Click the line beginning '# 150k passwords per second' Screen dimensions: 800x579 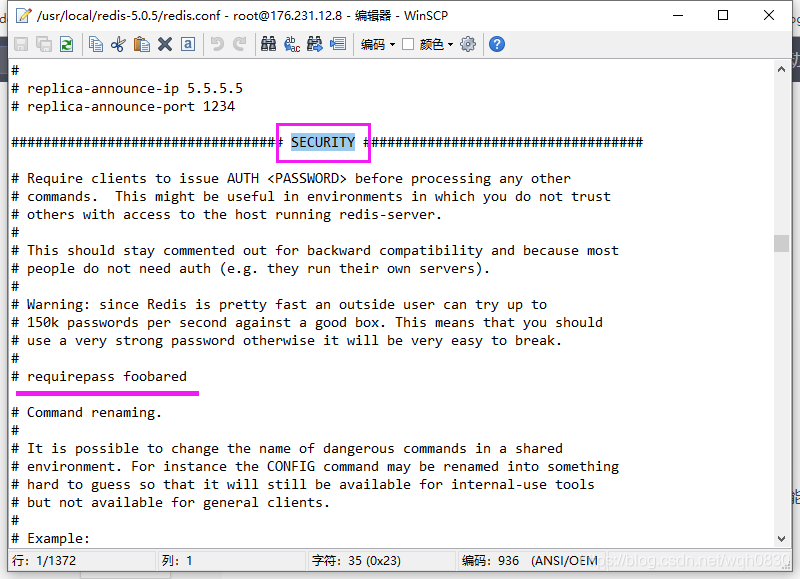307,322
